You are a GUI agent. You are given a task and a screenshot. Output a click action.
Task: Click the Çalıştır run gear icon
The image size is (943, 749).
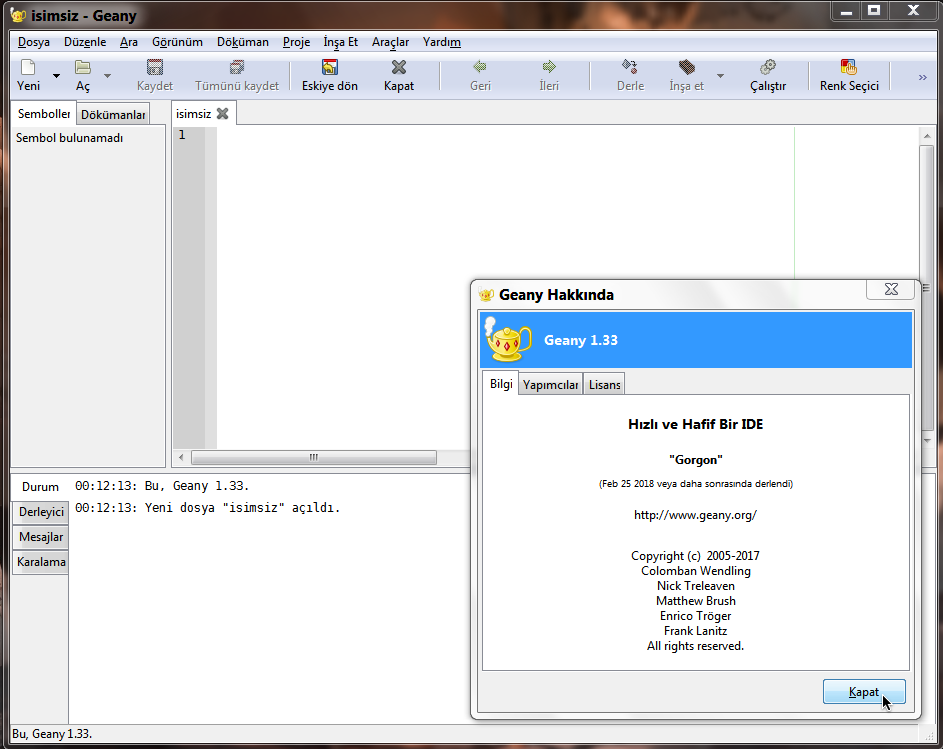(x=768, y=67)
